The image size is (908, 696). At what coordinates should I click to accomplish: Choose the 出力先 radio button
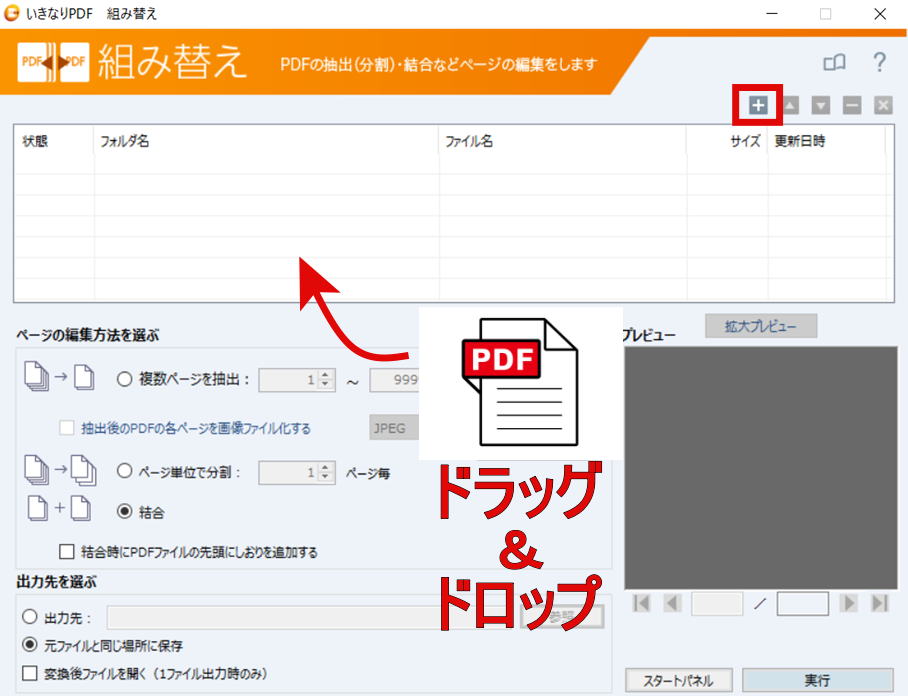pyautogui.click(x=30, y=616)
